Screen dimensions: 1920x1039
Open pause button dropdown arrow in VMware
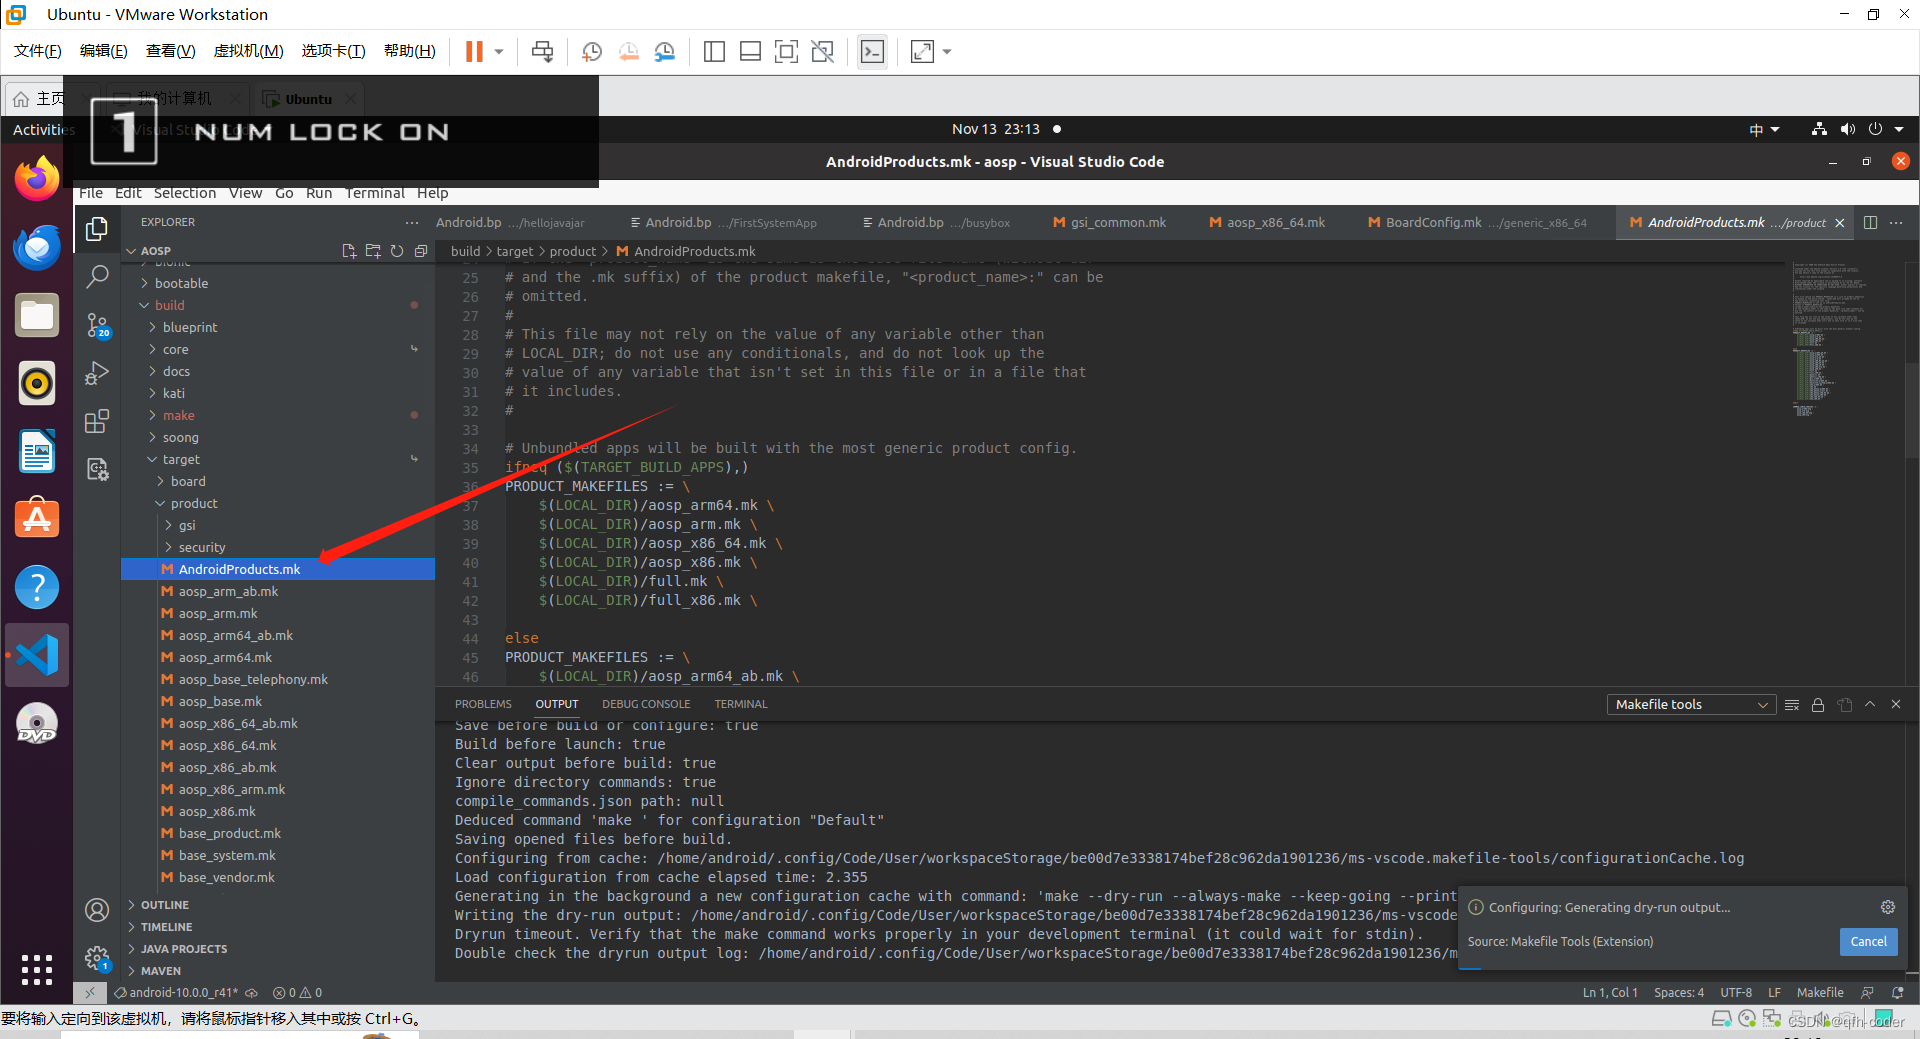click(x=498, y=52)
